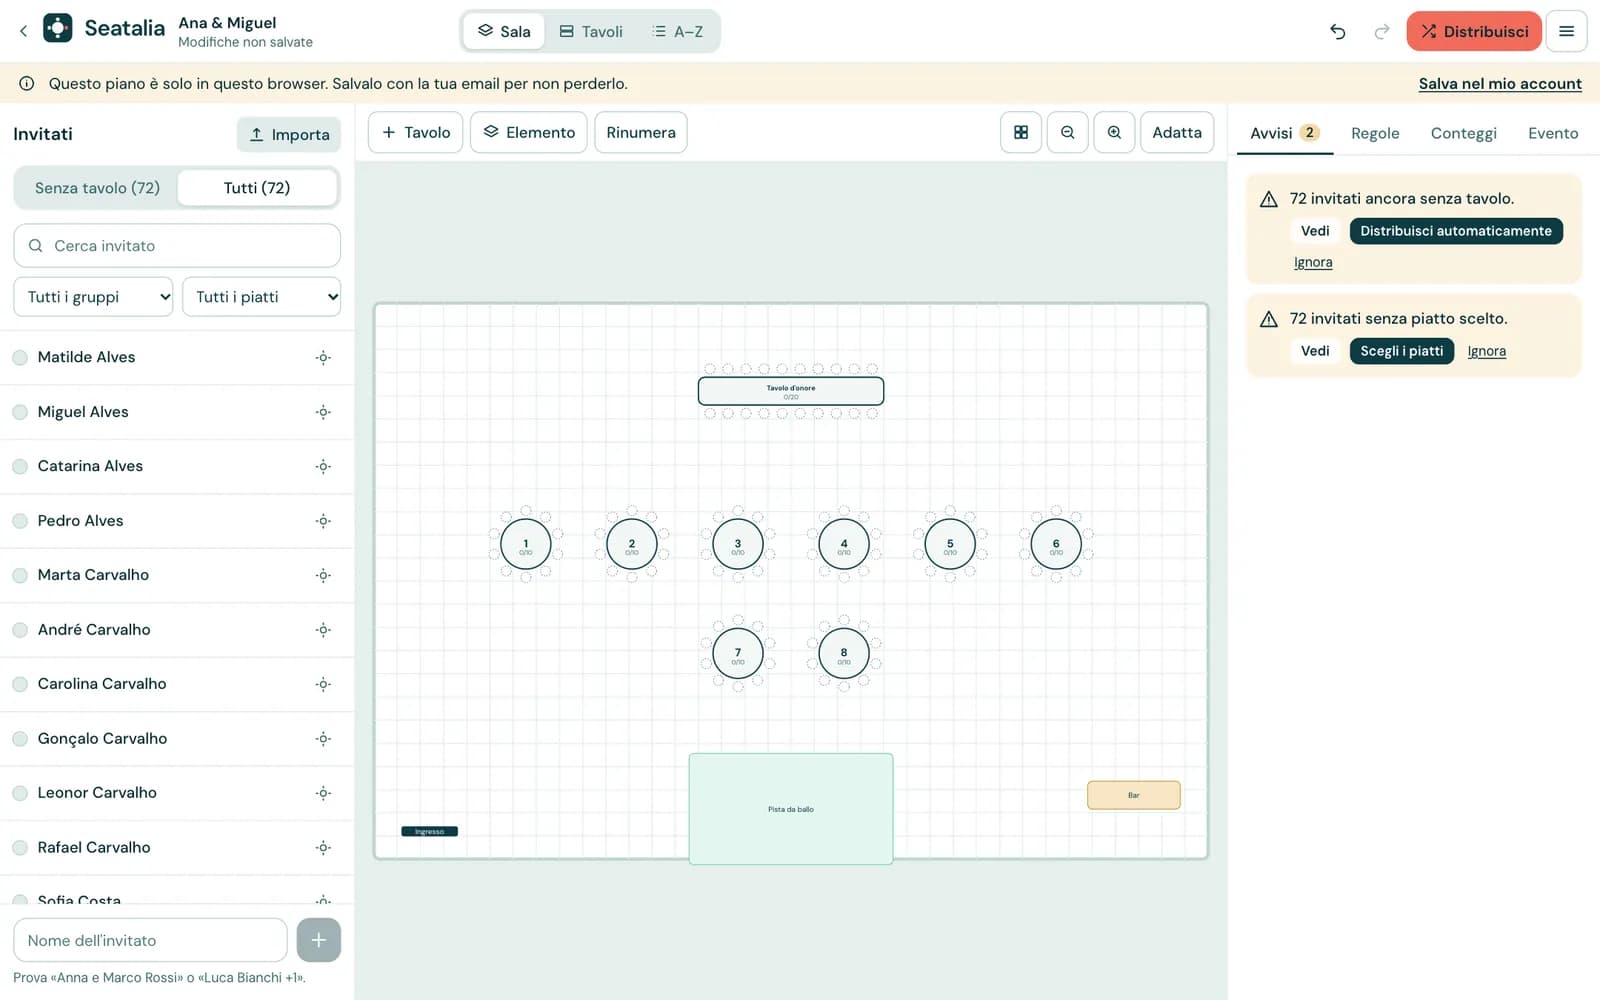The image size is (1600, 1000).
Task: Click the locate icon for Pedro Alves
Action: click(x=323, y=521)
